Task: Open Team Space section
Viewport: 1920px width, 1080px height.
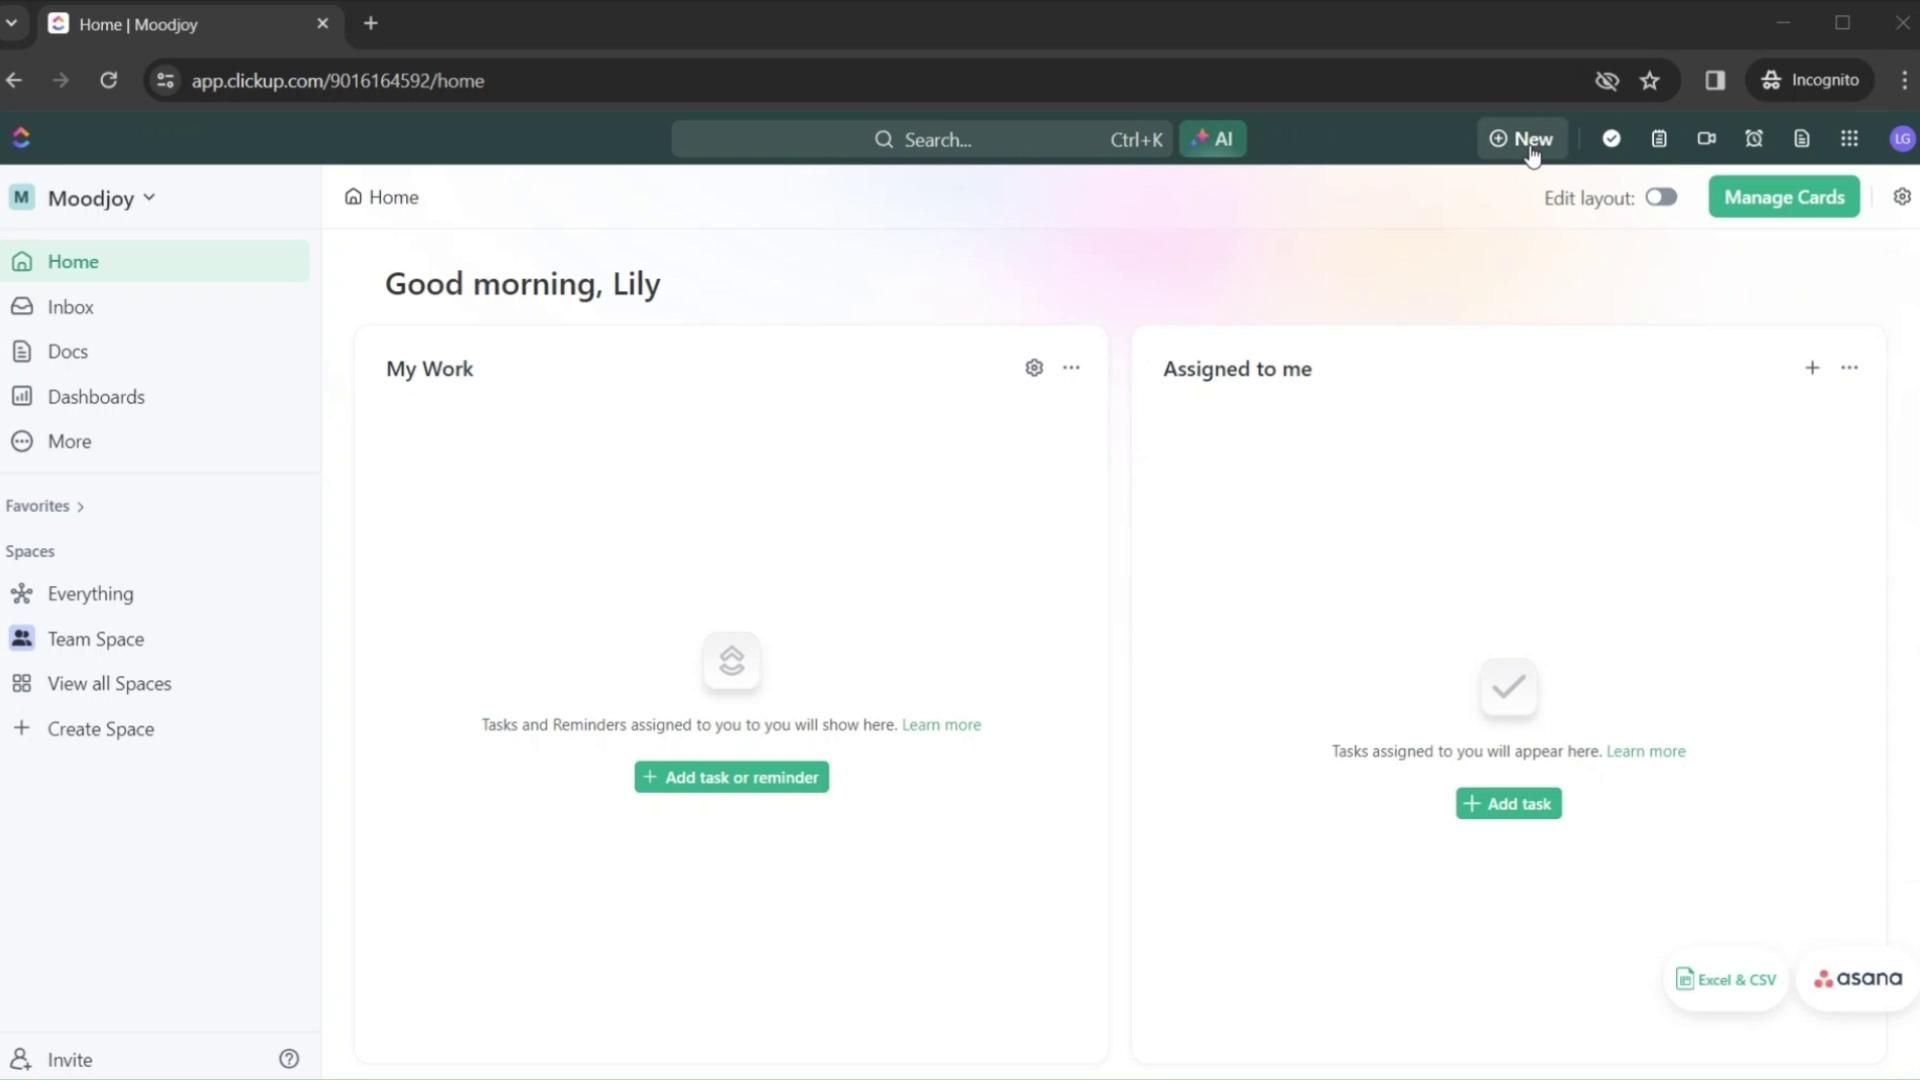Action: (x=95, y=638)
